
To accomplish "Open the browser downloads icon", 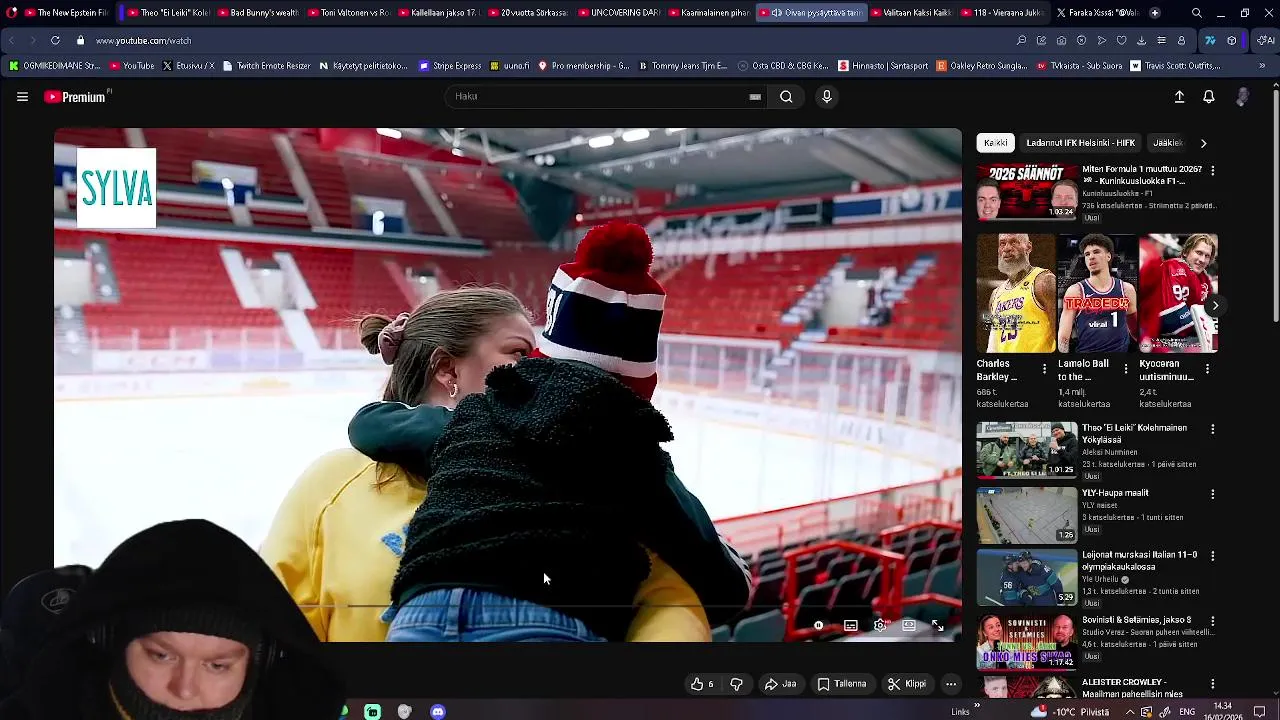I will pos(1141,41).
